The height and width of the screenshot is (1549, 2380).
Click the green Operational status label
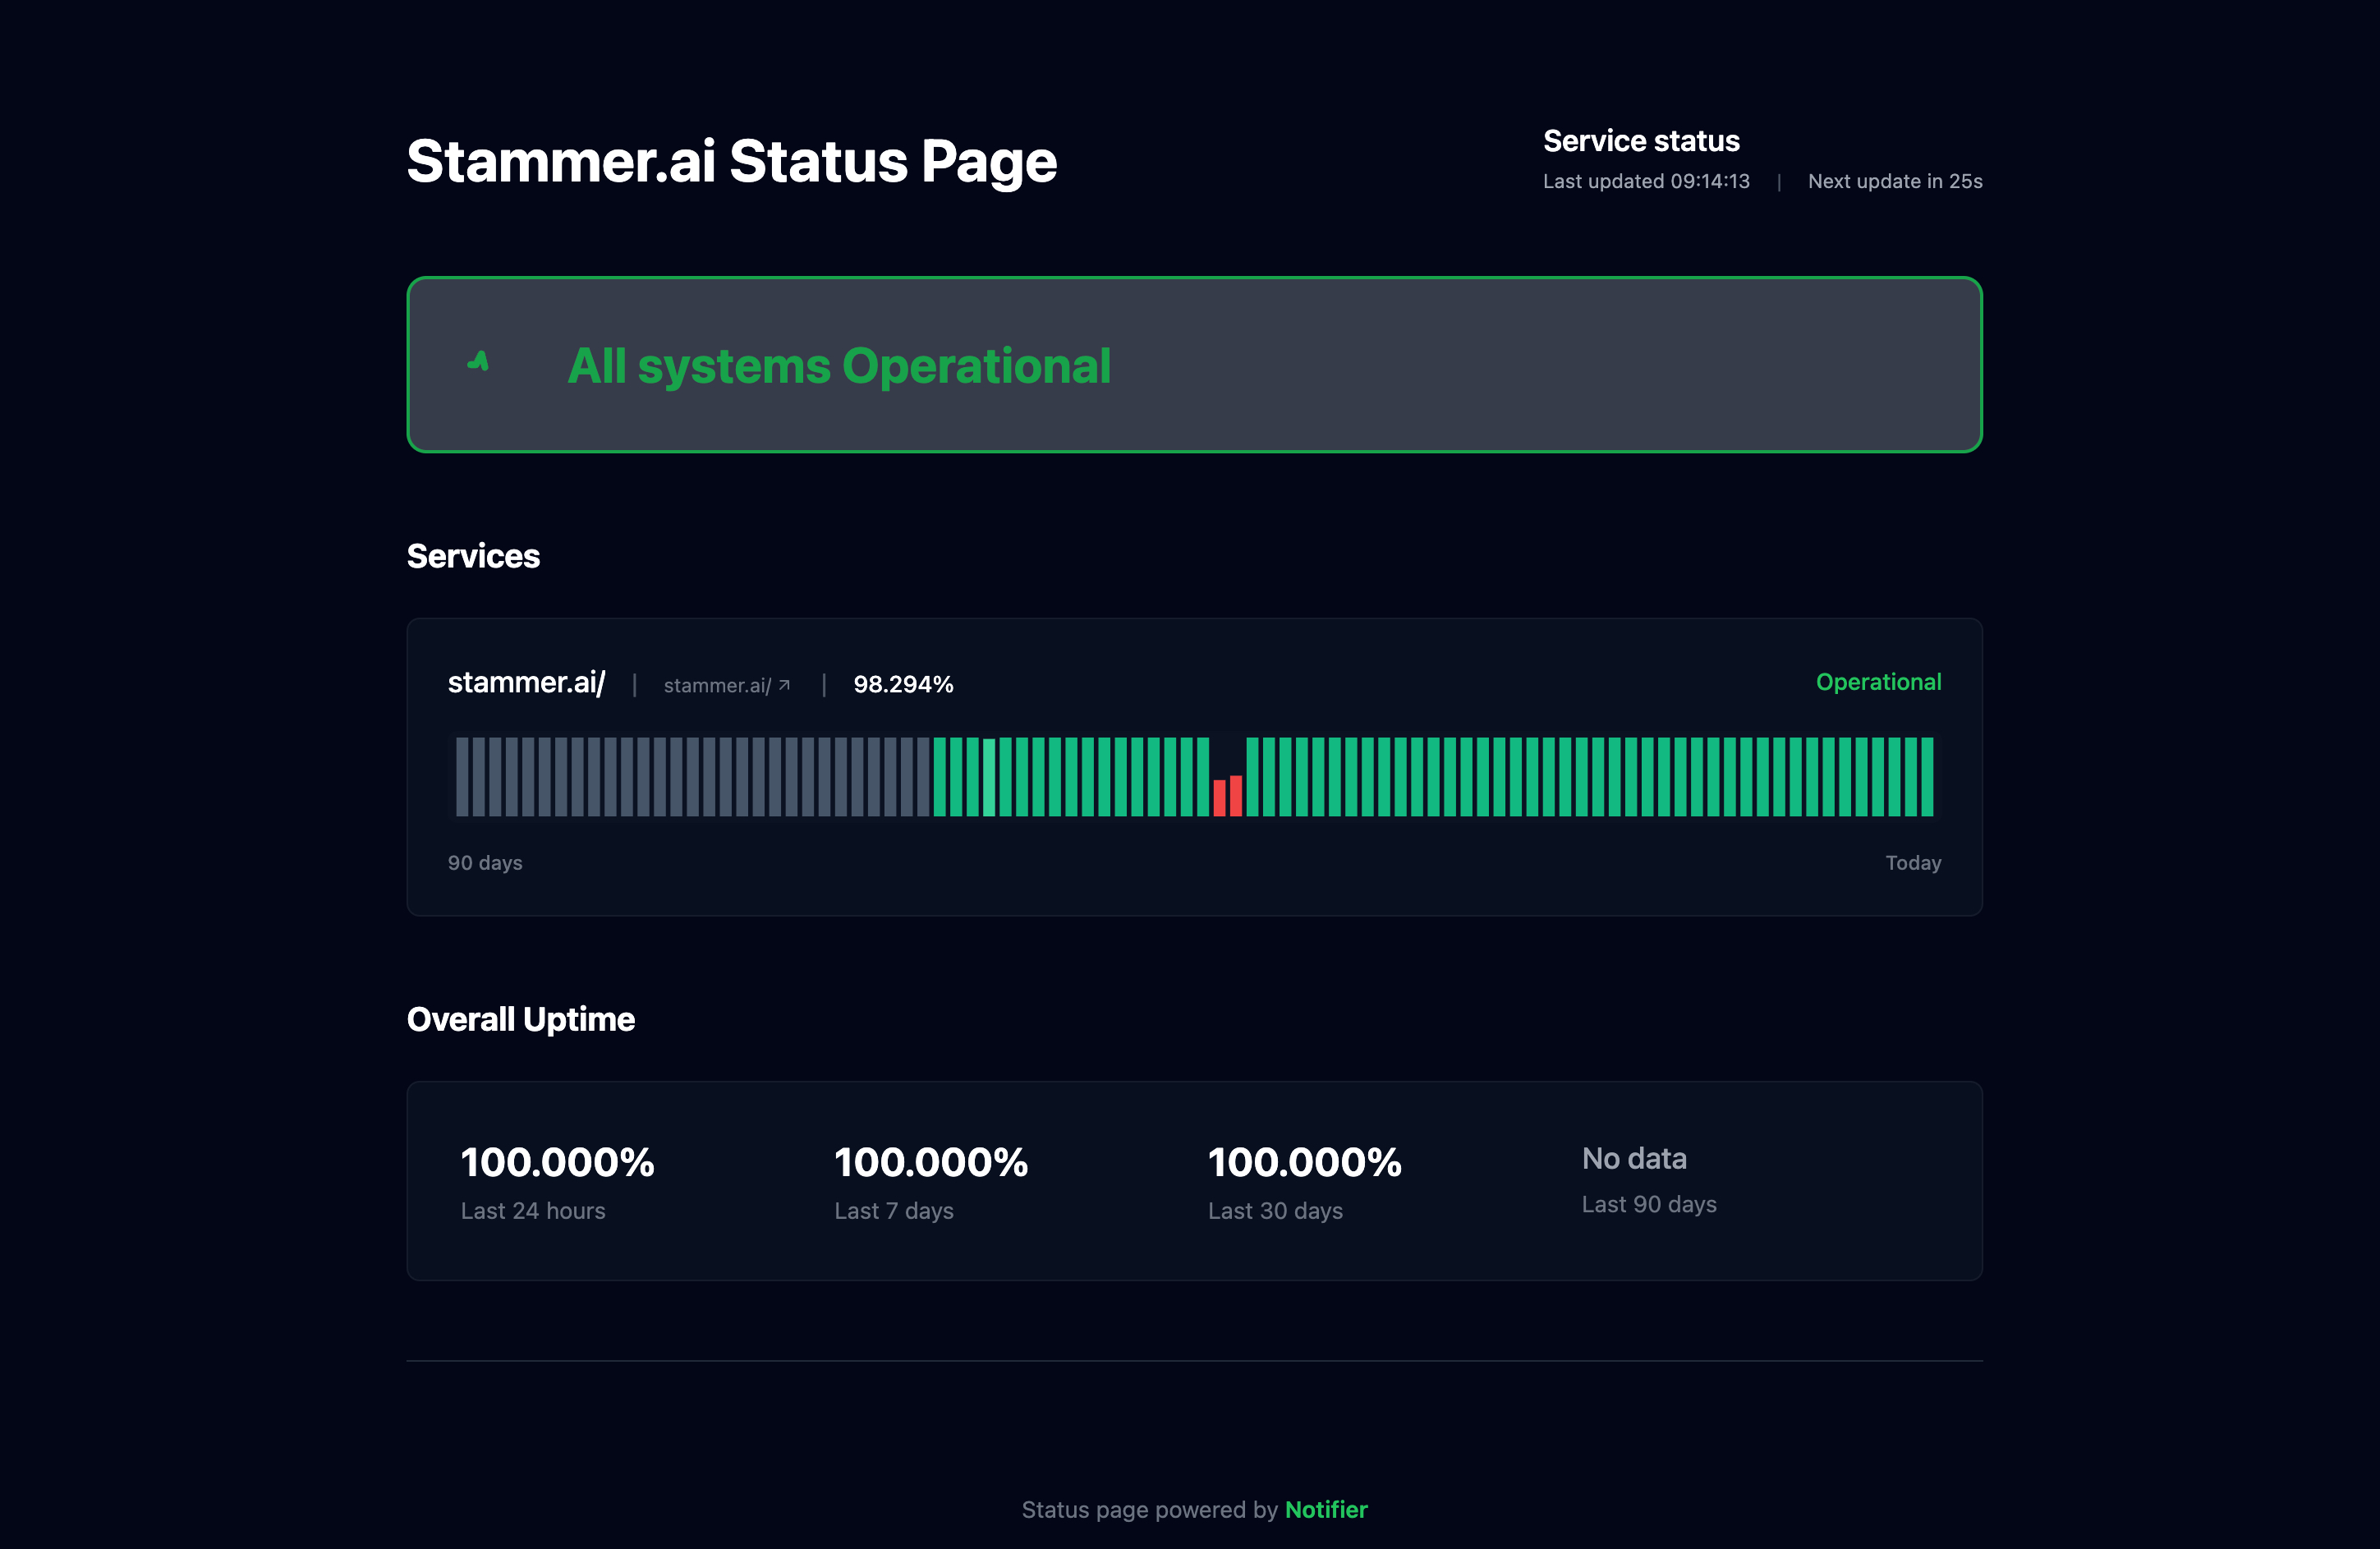point(1877,682)
